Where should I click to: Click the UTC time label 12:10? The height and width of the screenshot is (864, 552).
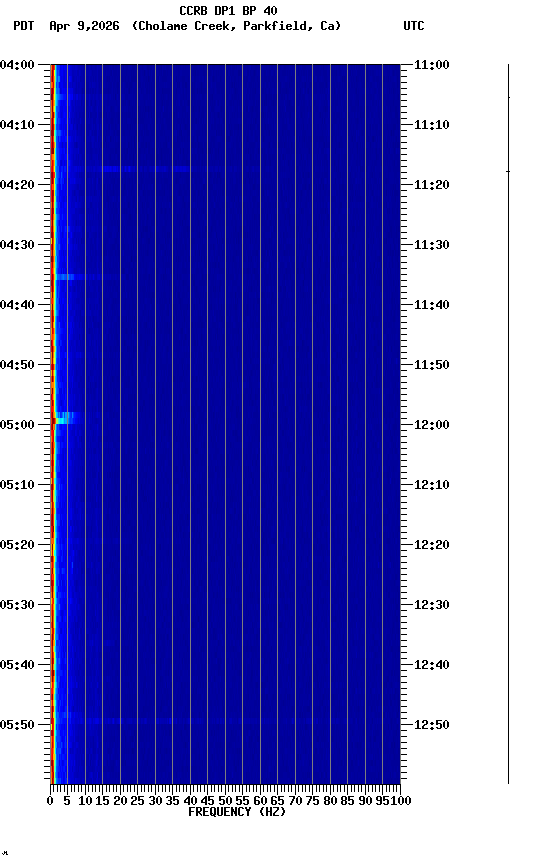click(x=431, y=485)
